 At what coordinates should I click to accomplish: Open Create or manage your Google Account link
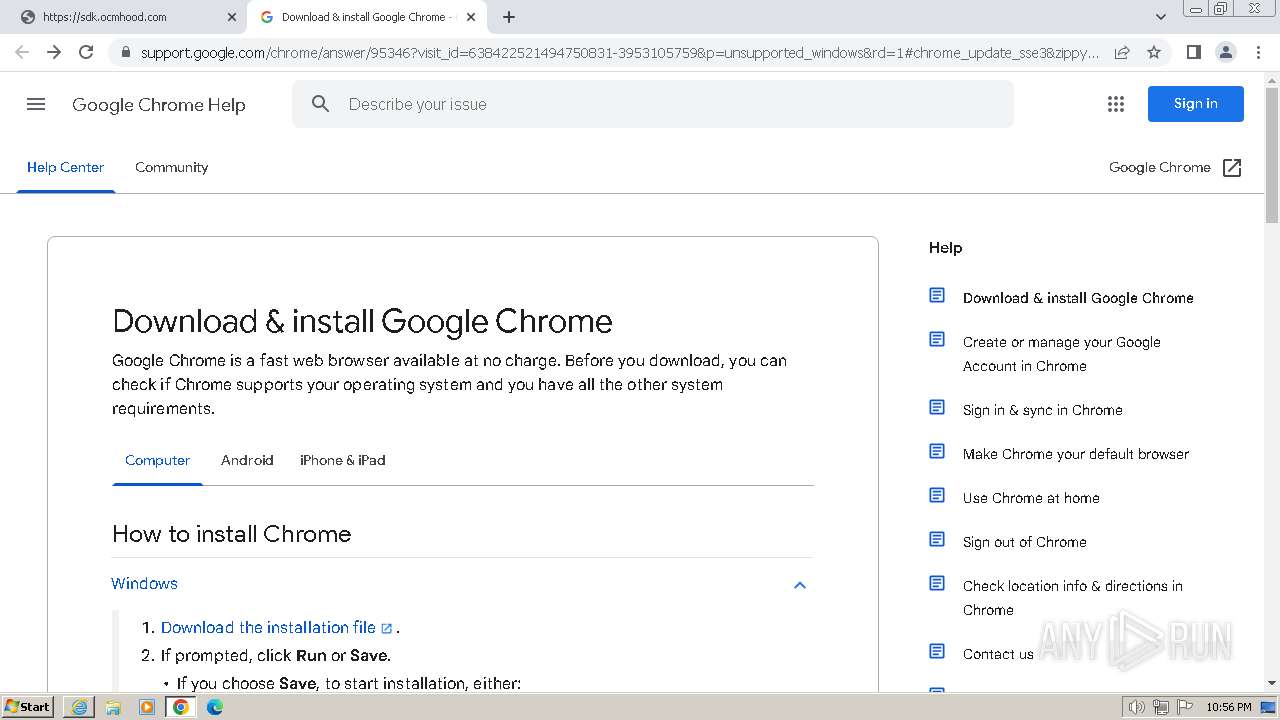[1062, 354]
